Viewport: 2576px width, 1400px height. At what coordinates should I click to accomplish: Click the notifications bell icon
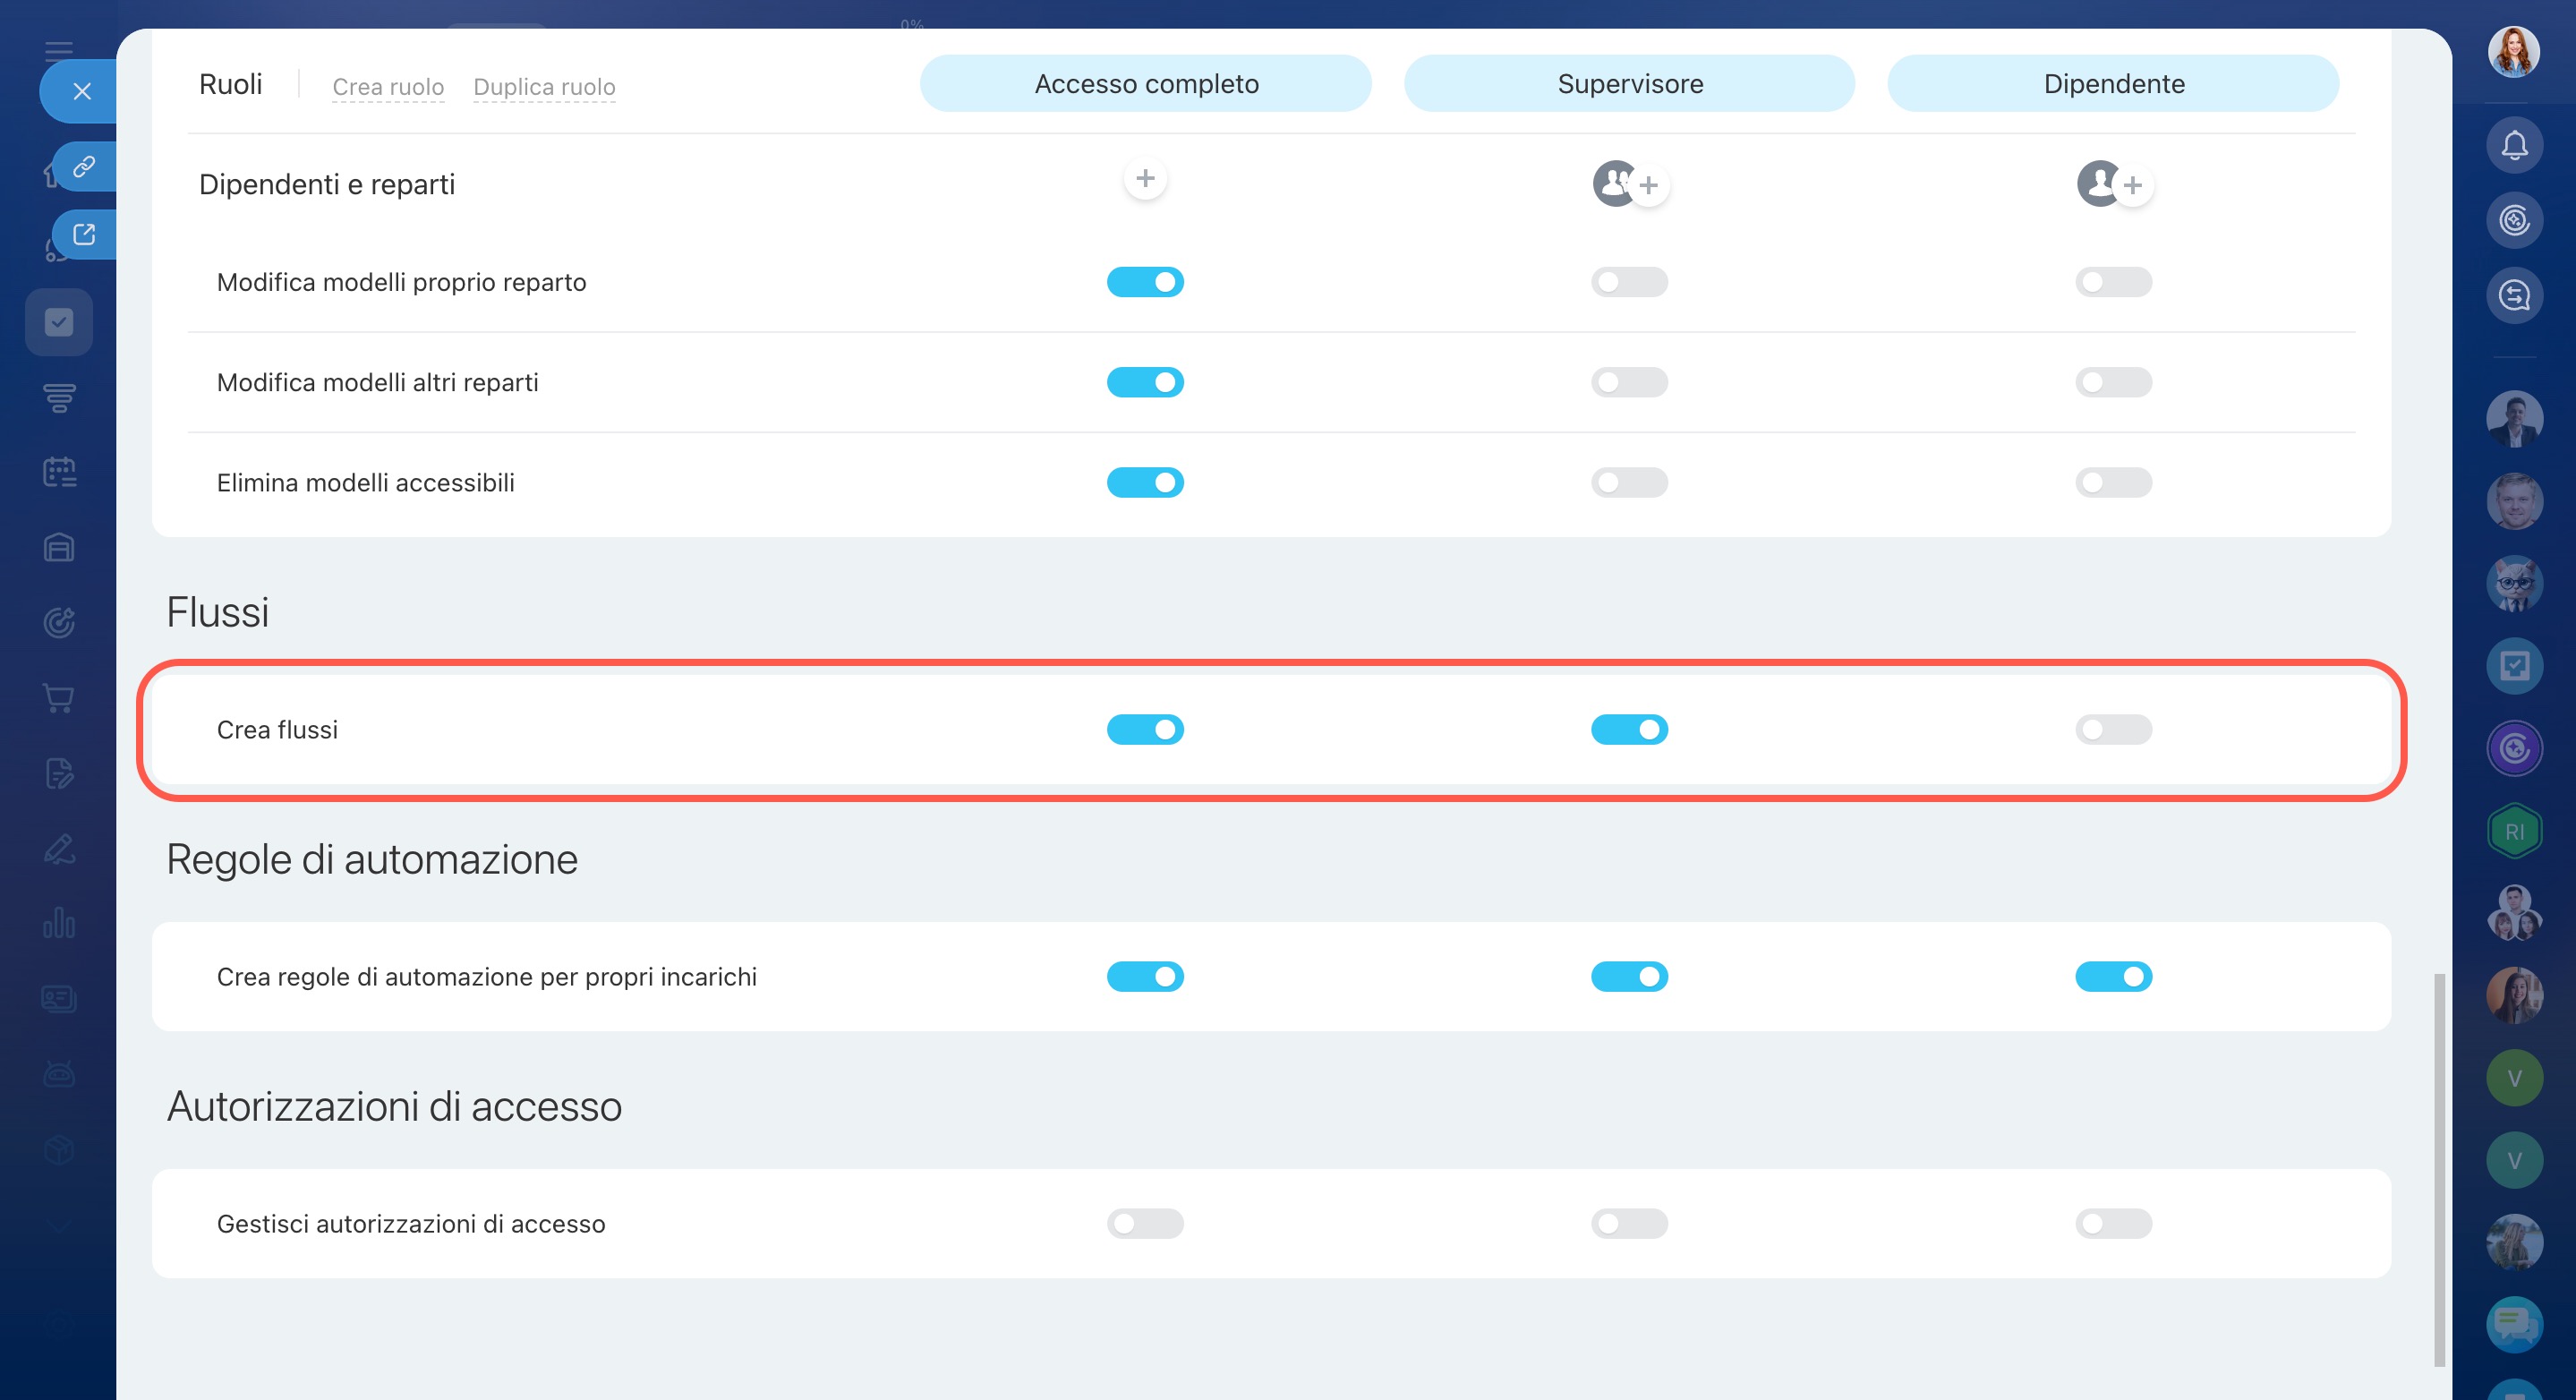point(2513,145)
